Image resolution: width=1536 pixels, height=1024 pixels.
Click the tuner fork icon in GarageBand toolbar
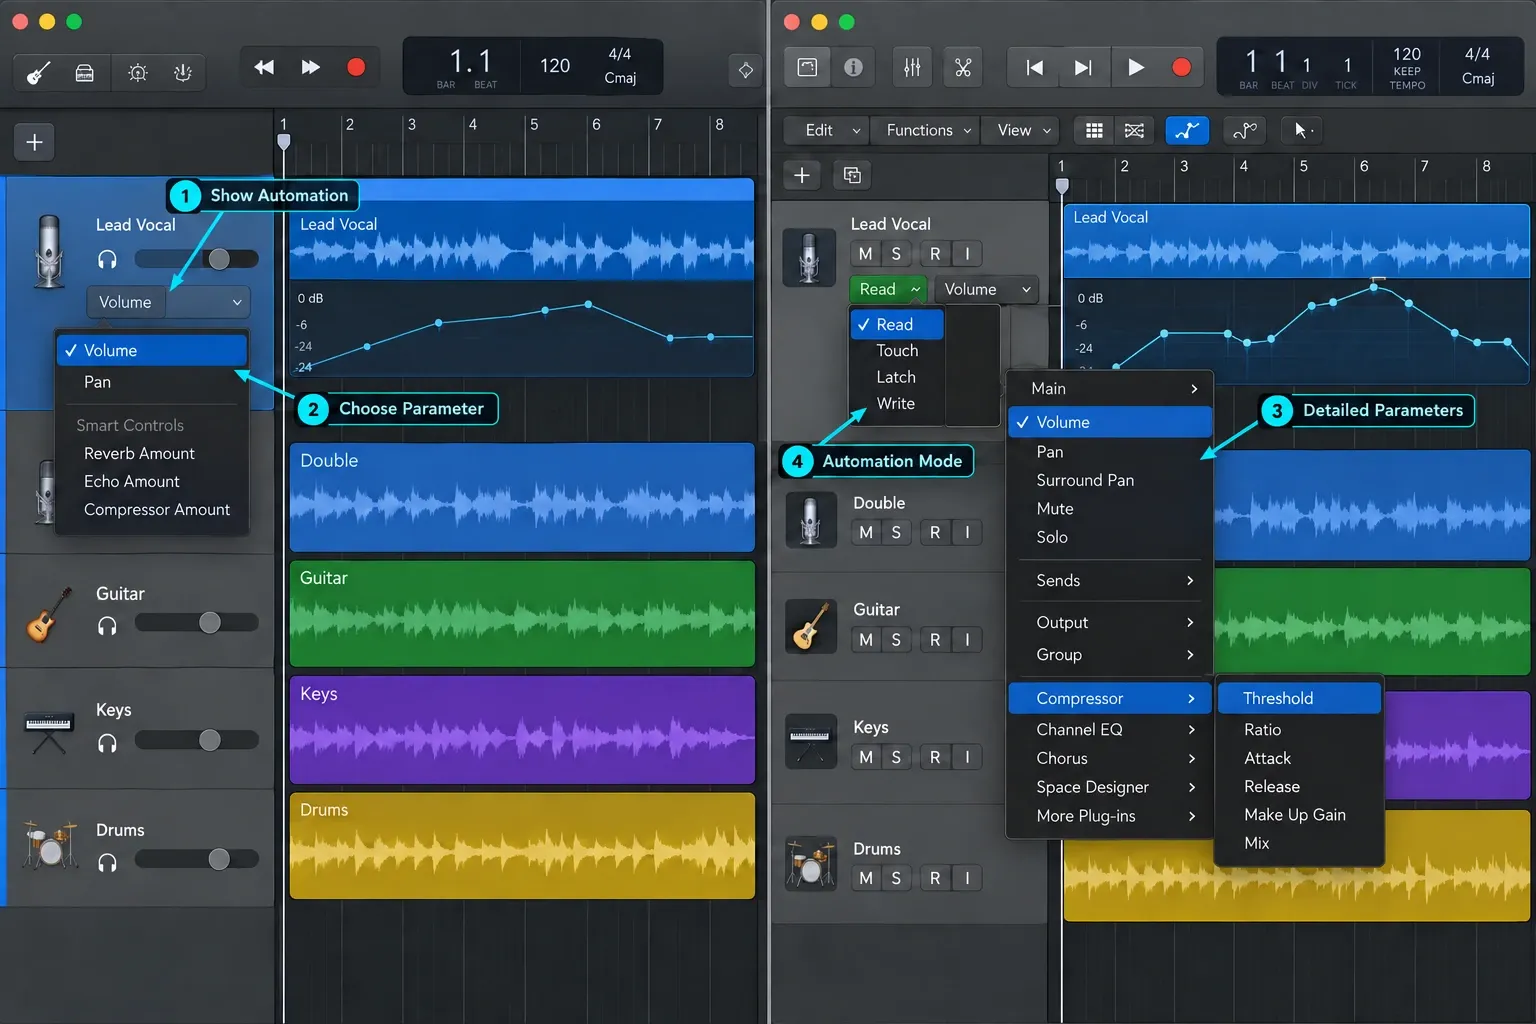pyautogui.click(x=183, y=72)
